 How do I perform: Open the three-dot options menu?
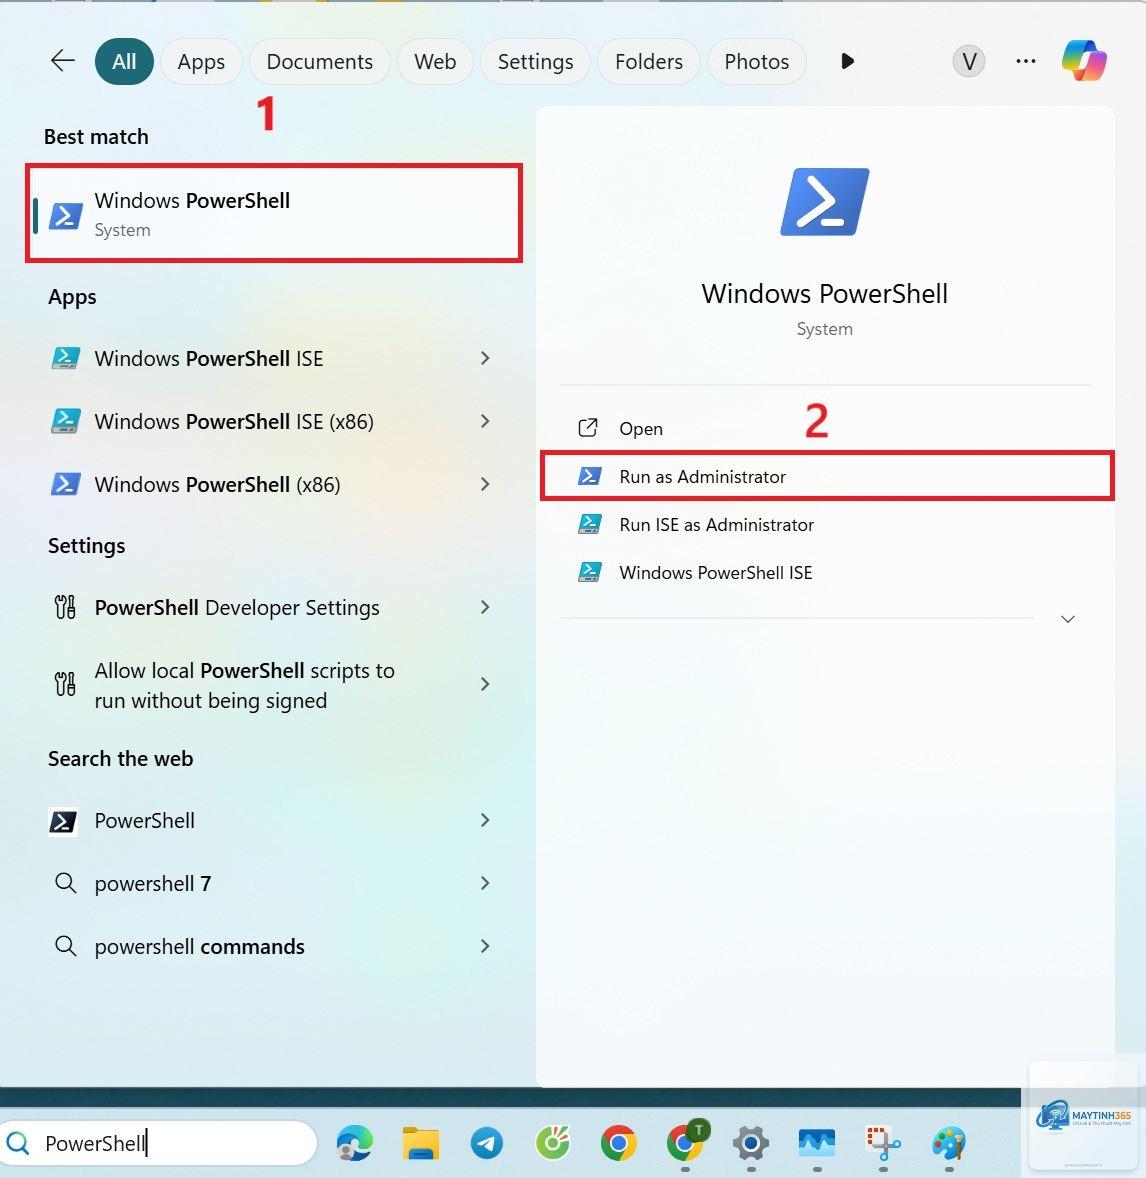click(1025, 62)
